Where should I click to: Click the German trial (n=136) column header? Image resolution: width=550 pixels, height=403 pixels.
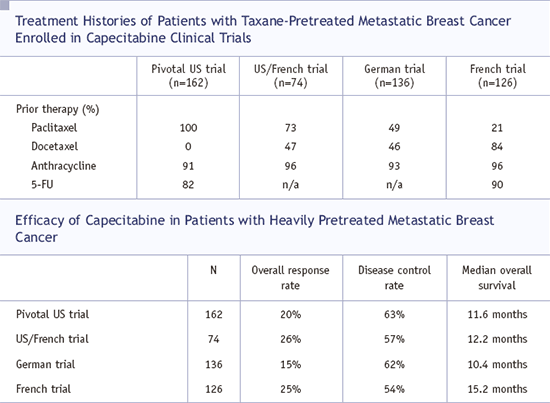[x=394, y=76]
